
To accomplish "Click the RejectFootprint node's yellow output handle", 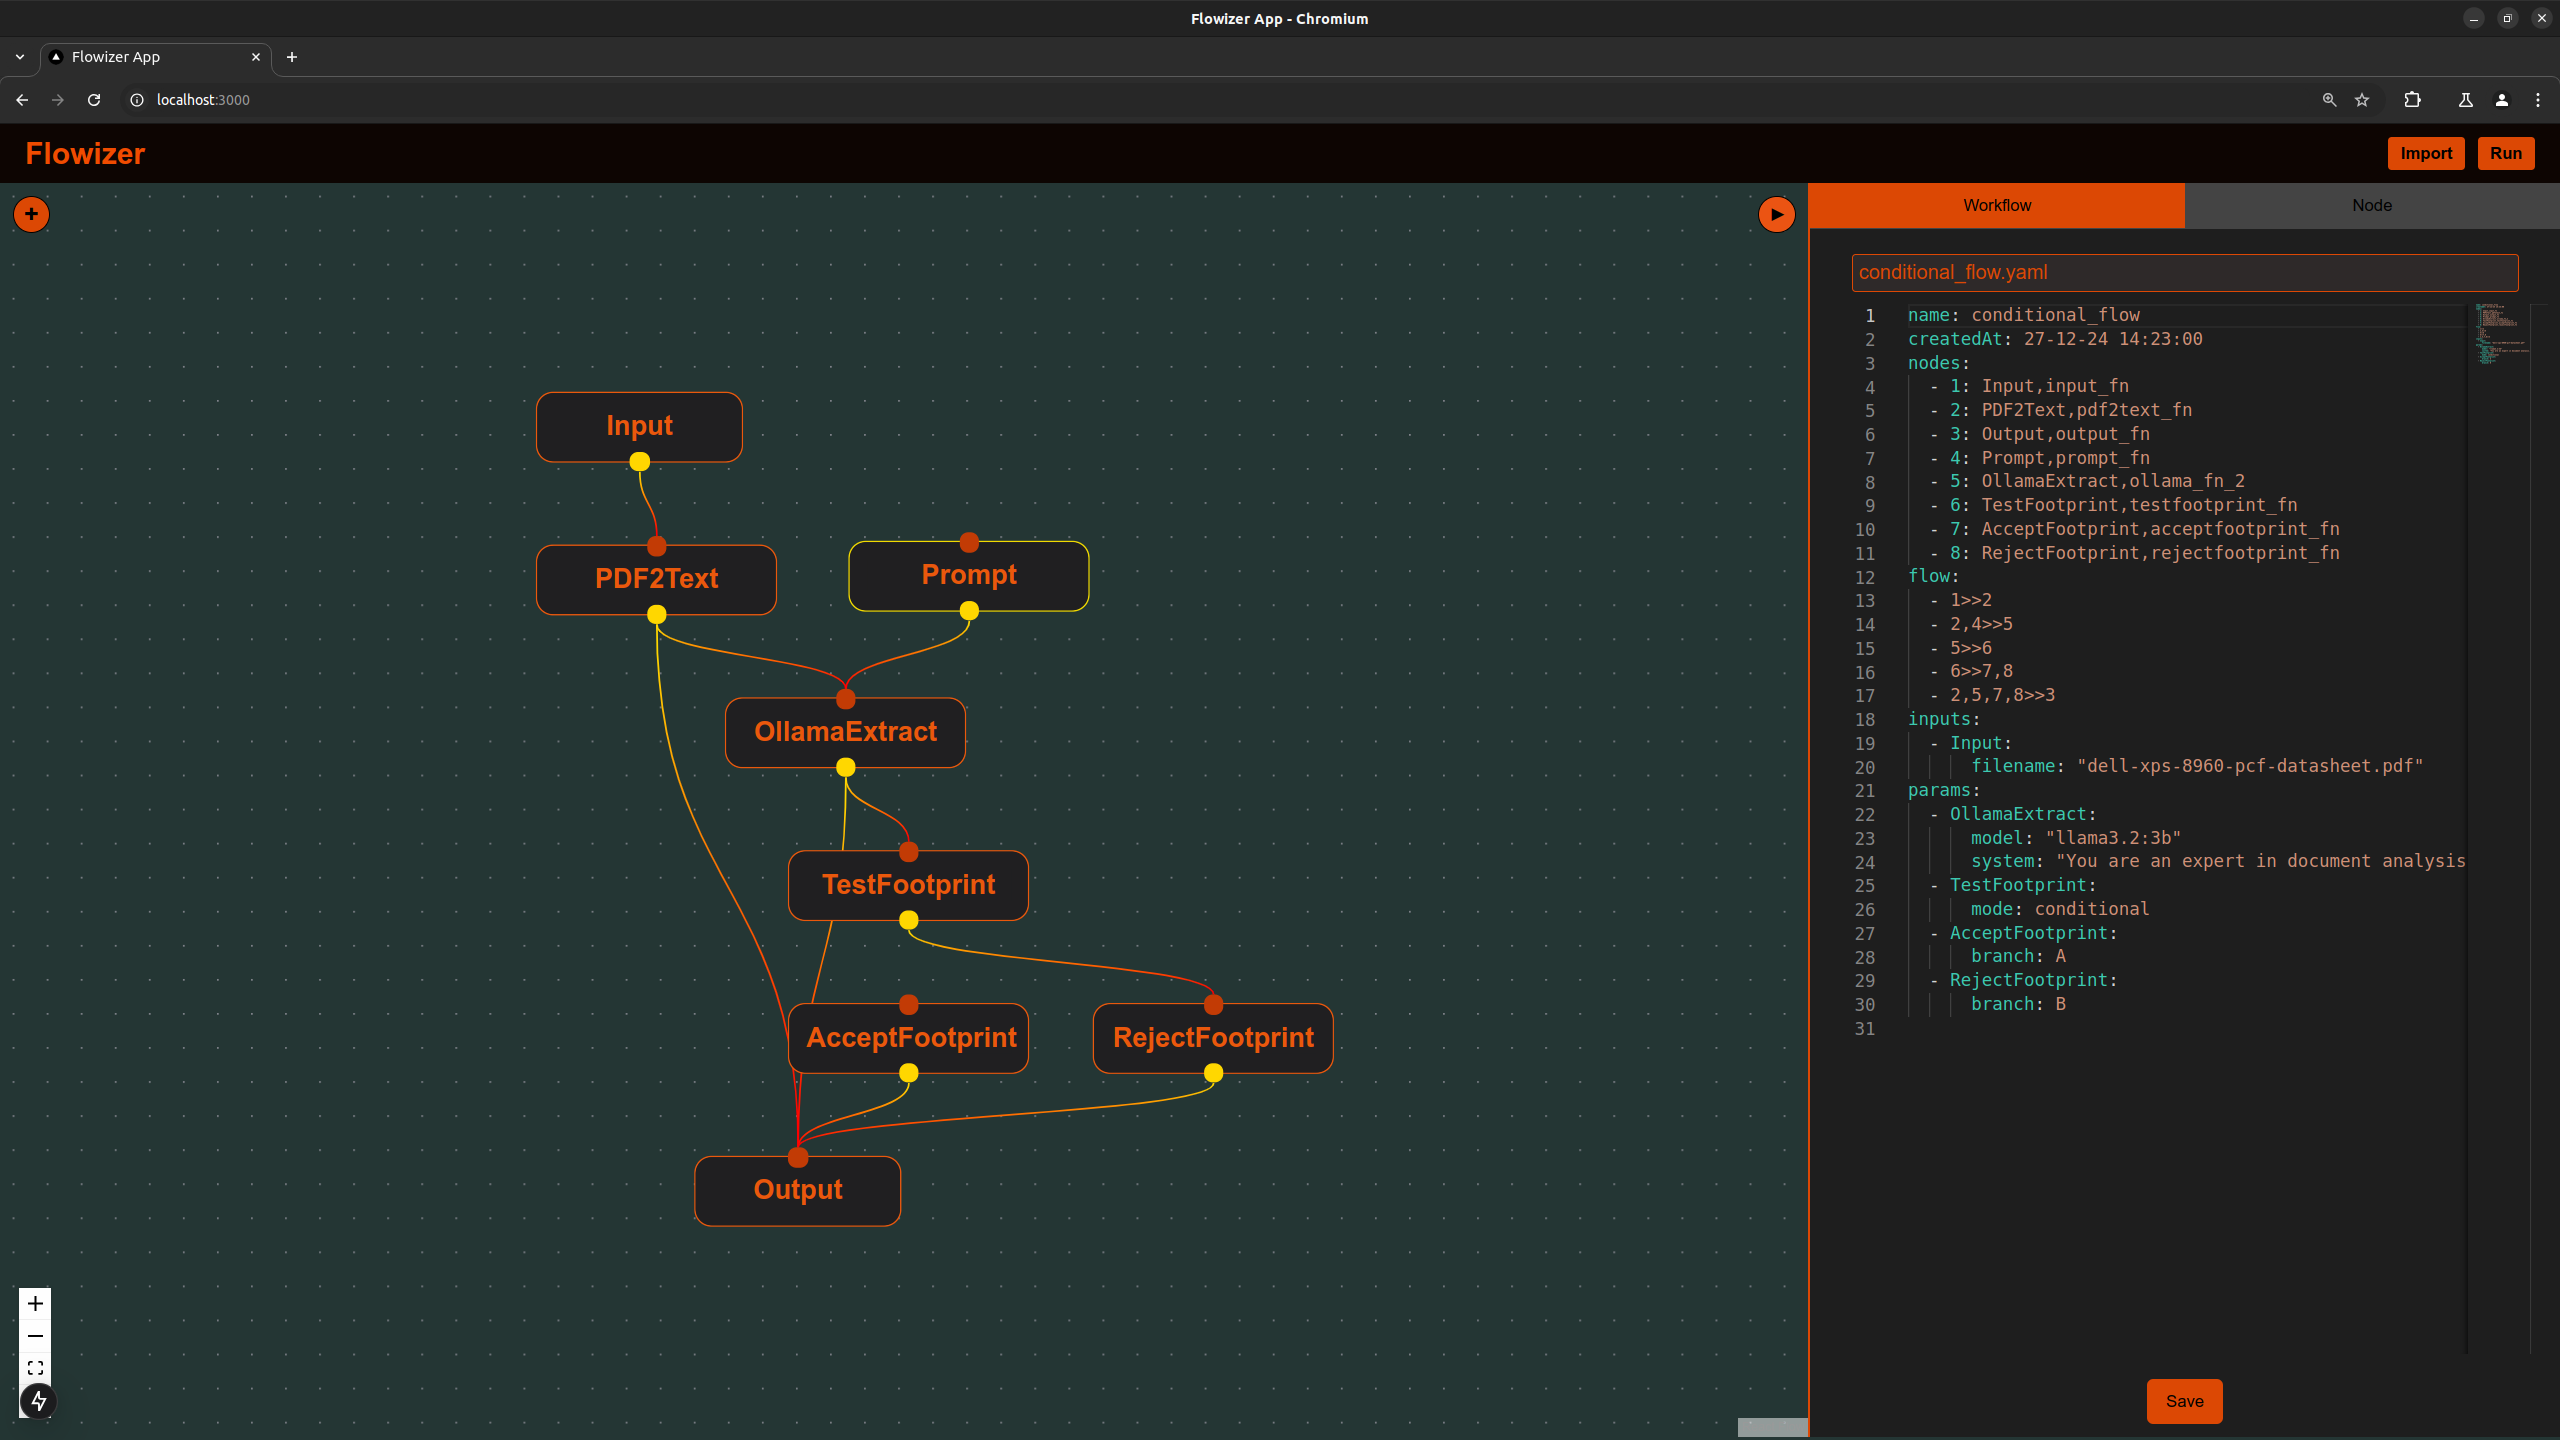I will [1213, 1073].
